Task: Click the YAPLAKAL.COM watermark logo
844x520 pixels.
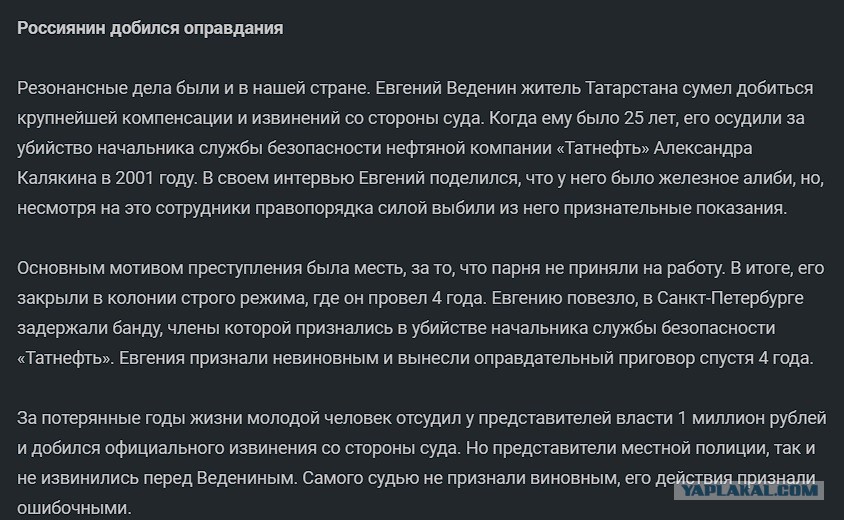Action: (749, 490)
